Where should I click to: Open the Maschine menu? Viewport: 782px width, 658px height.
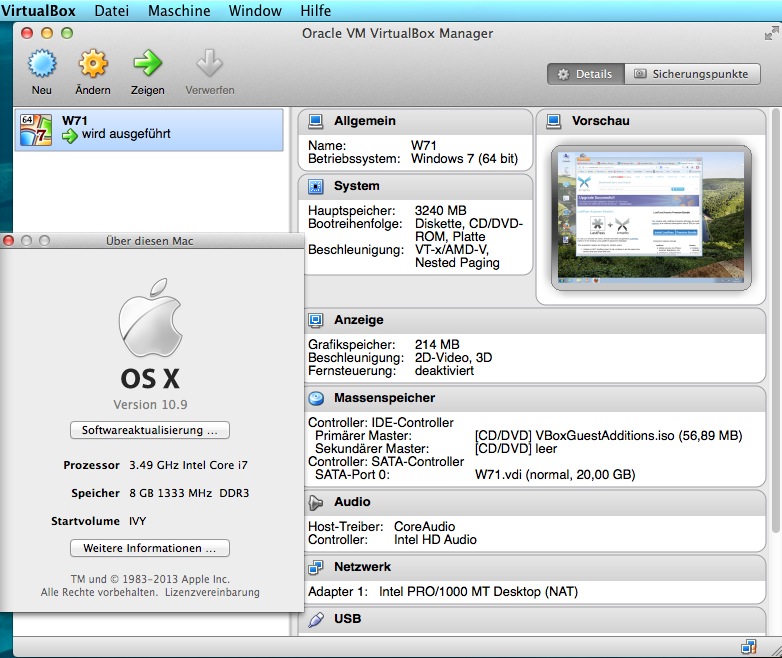coord(179,10)
